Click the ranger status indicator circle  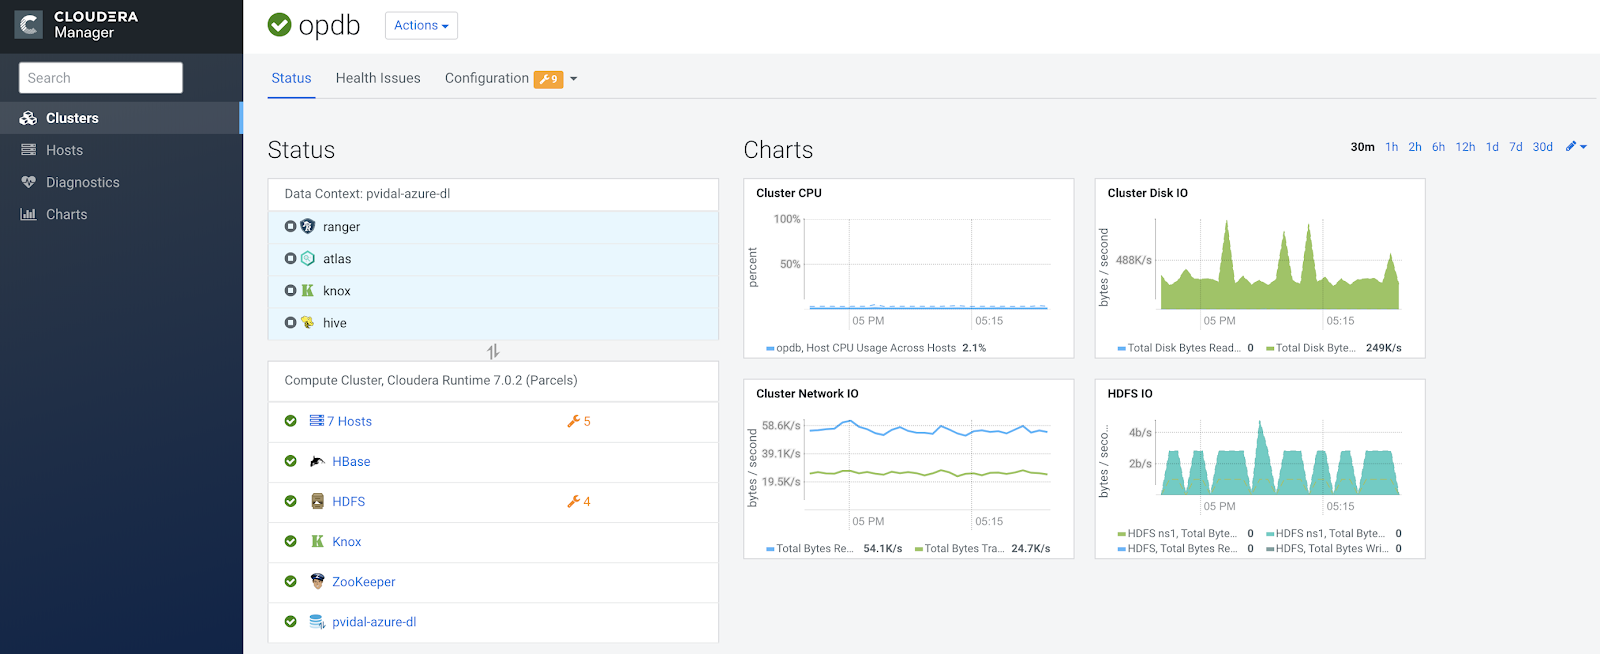[x=290, y=227]
